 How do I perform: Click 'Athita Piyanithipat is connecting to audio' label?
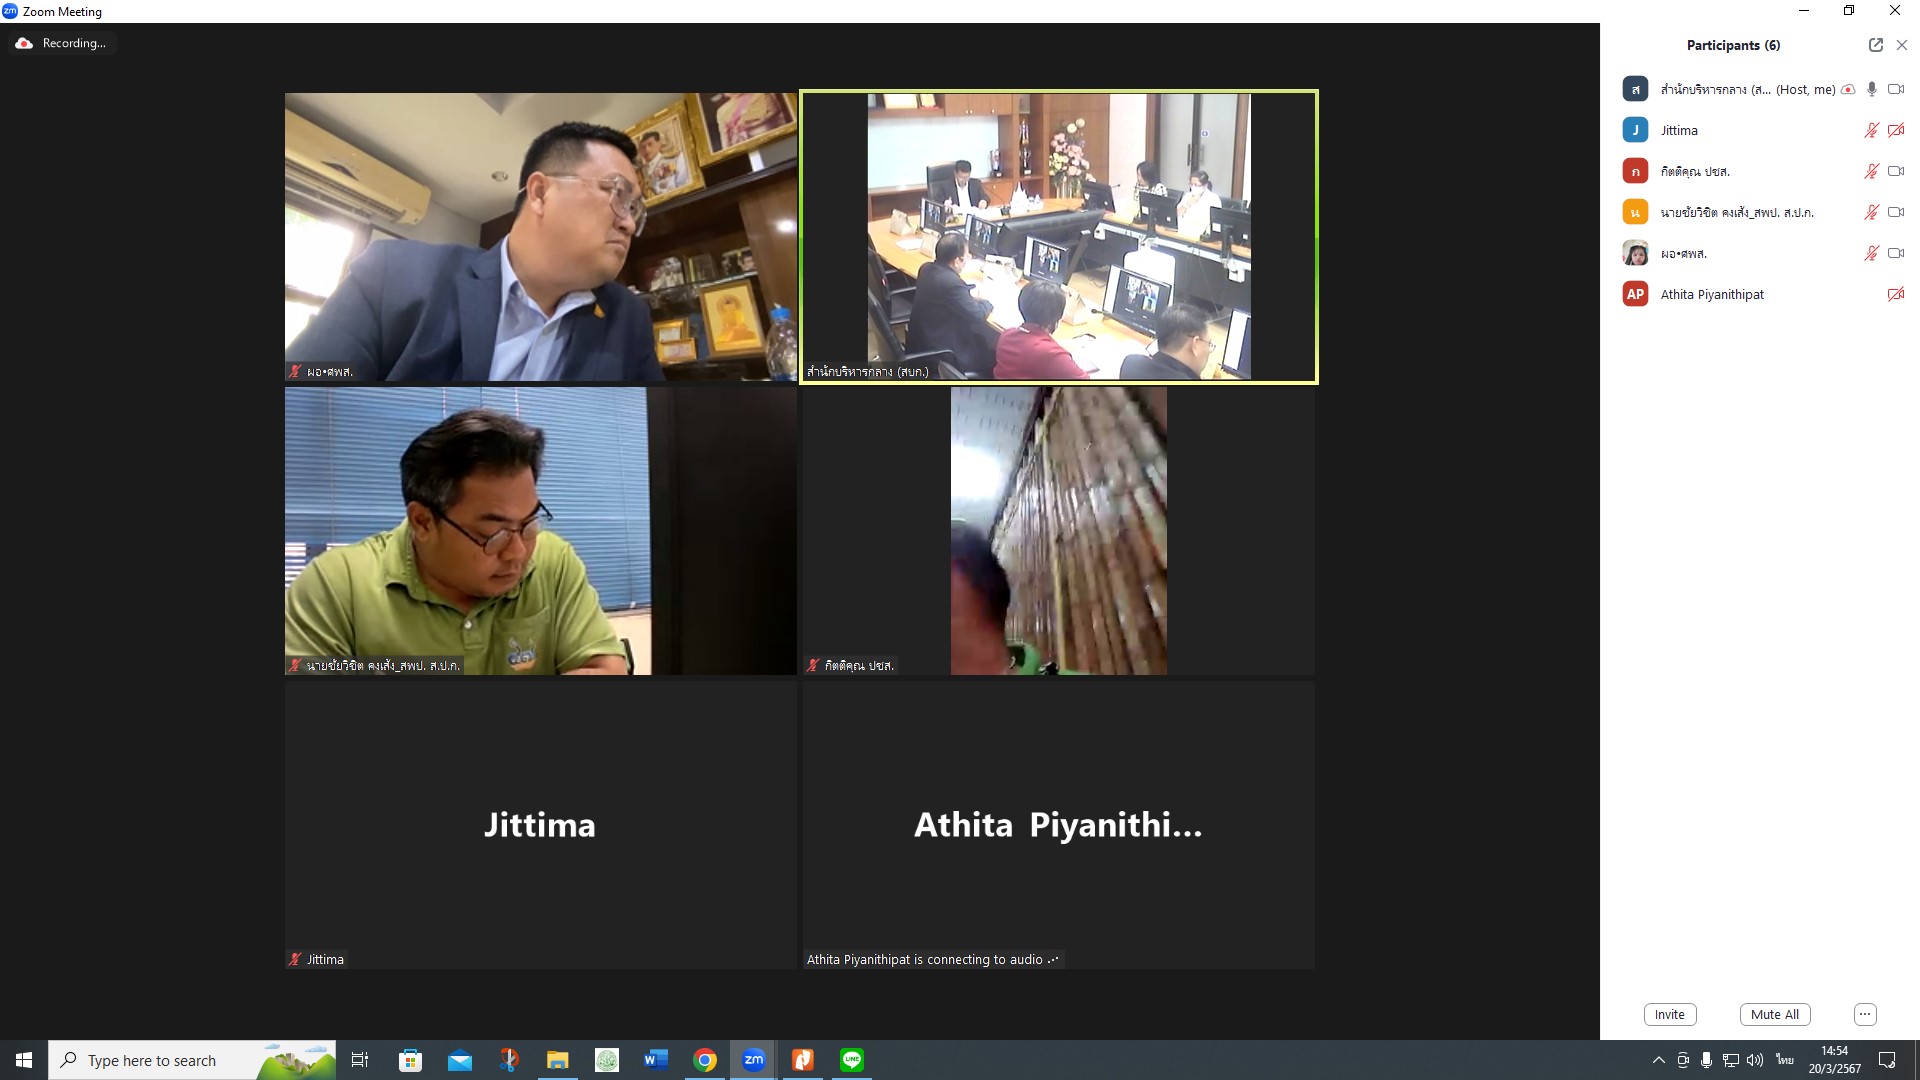tap(933, 959)
